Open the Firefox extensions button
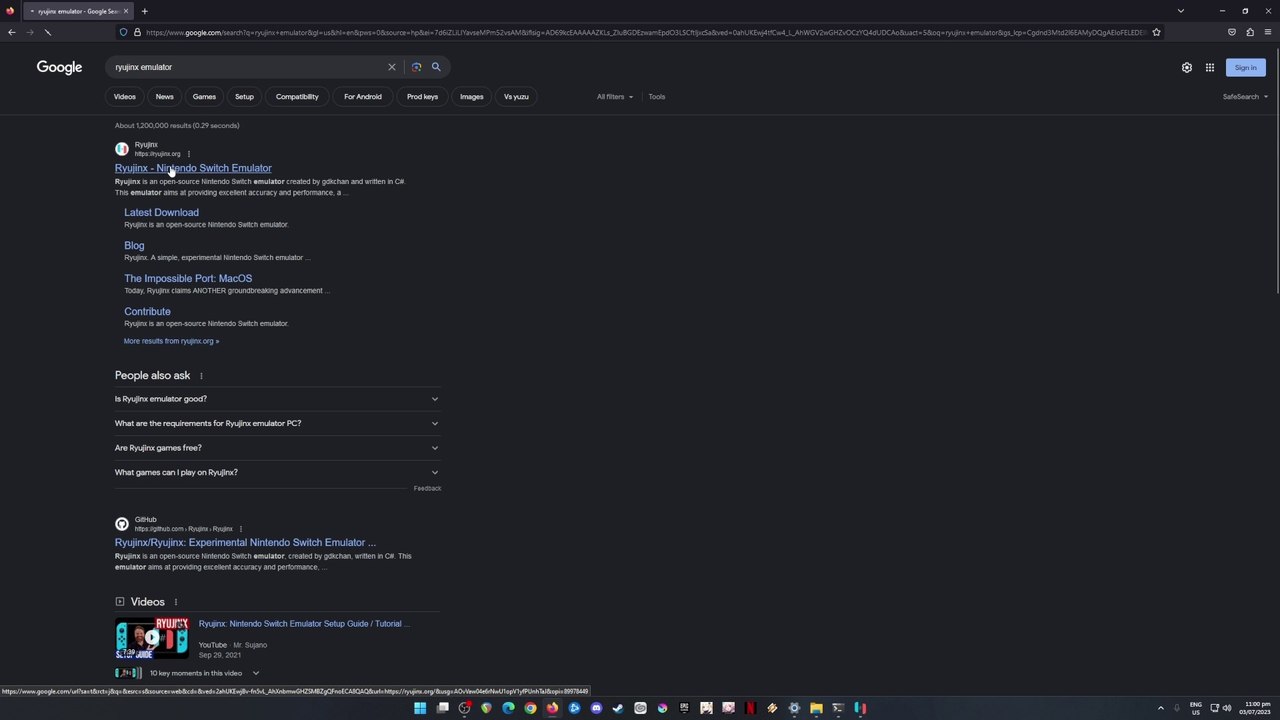 point(1249,32)
